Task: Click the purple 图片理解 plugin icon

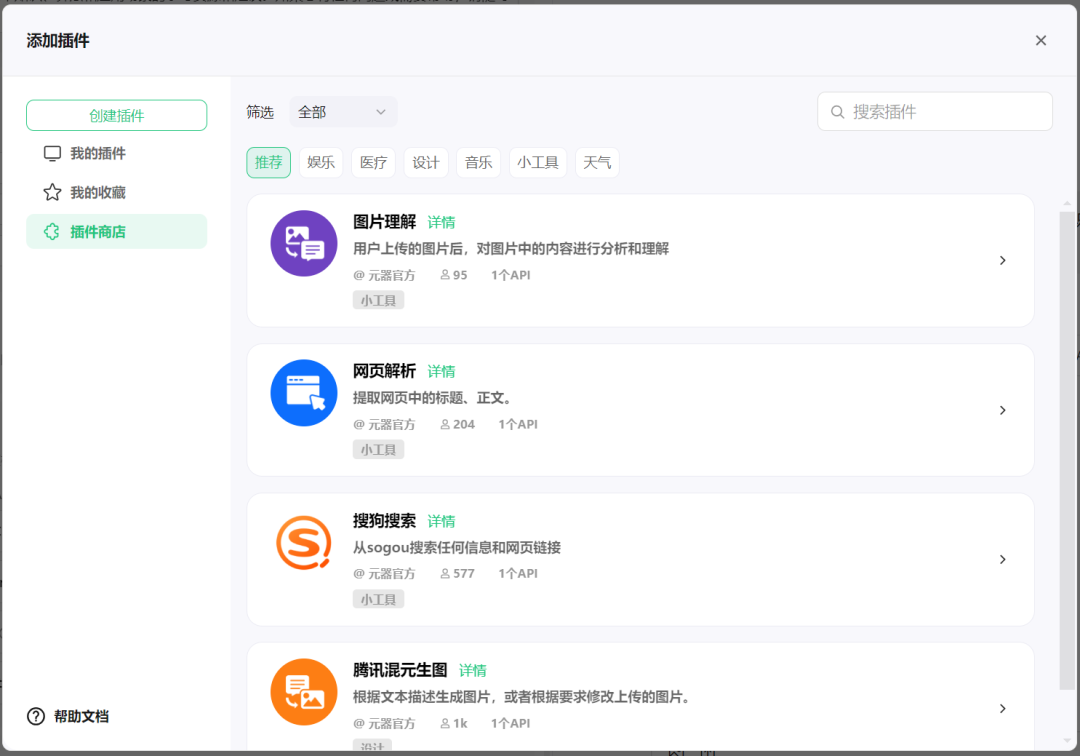Action: pos(304,243)
